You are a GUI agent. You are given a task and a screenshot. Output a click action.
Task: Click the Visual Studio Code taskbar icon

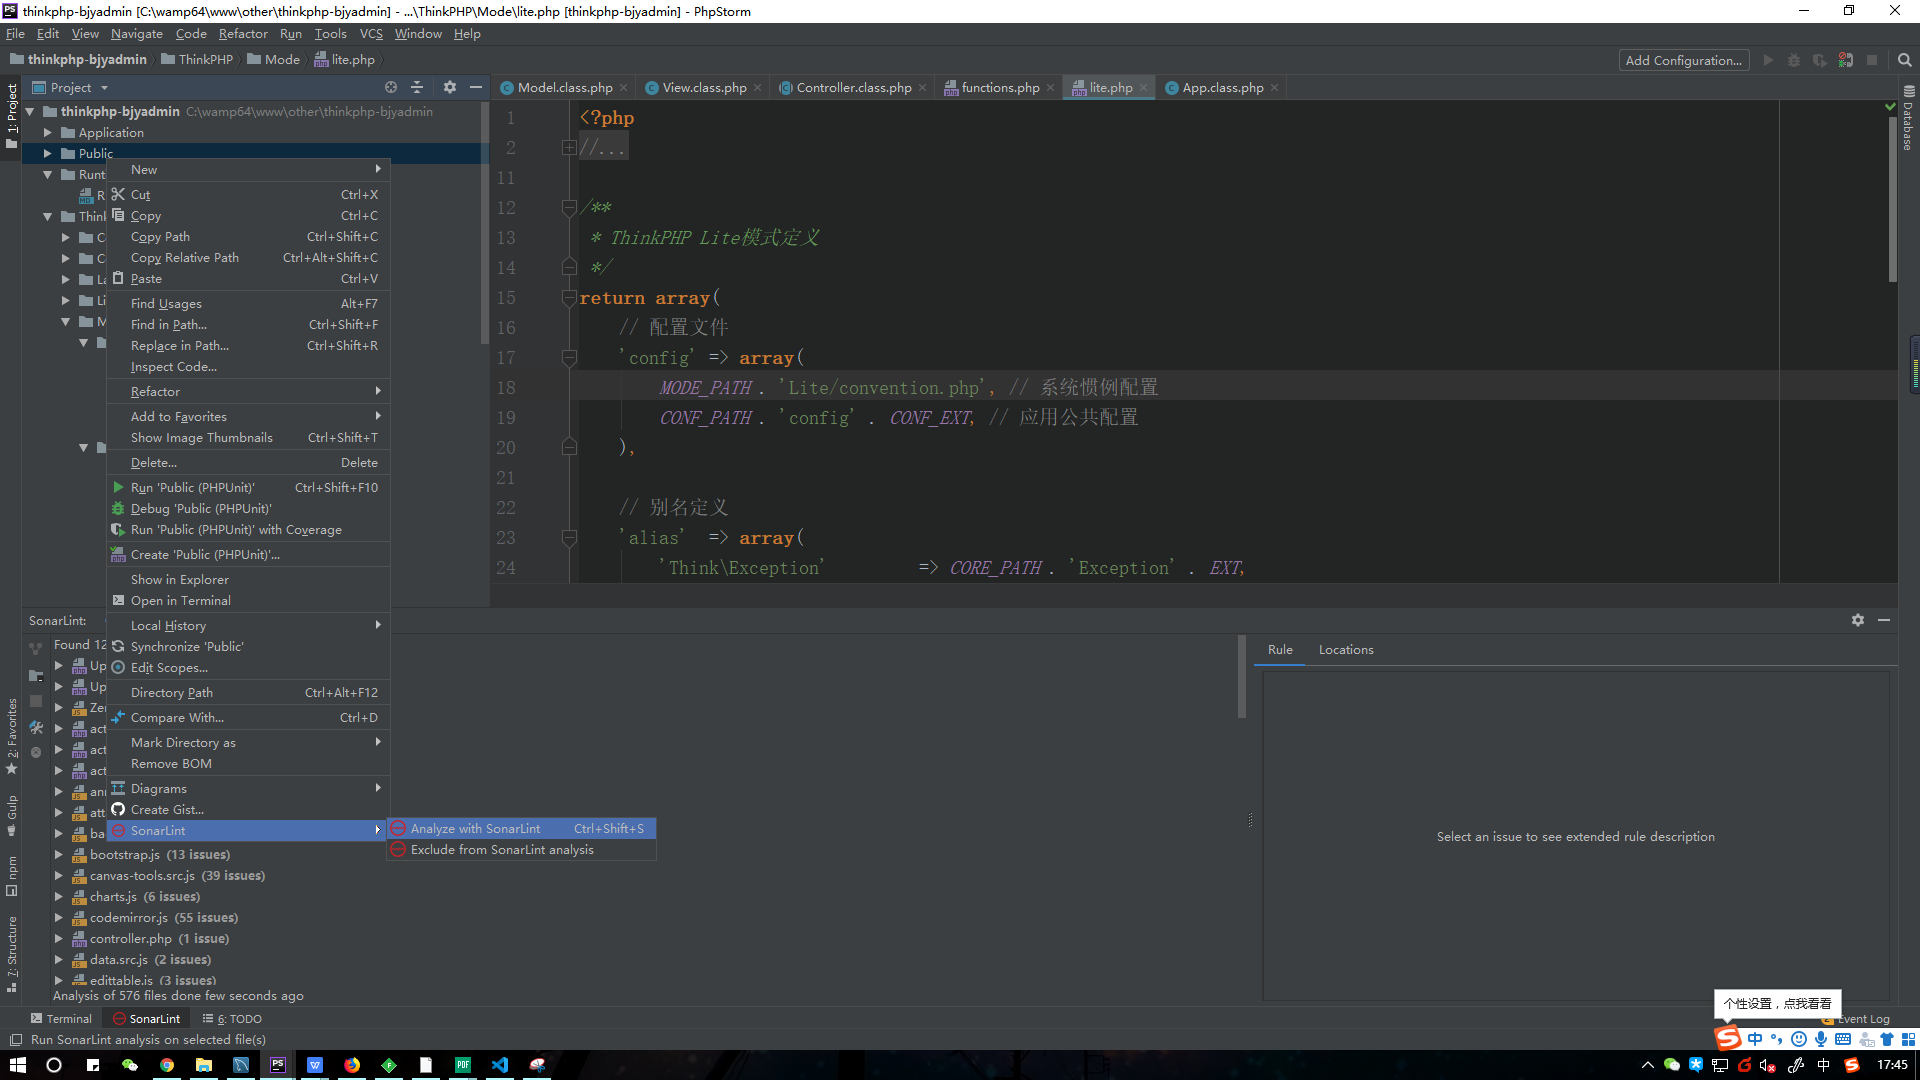click(500, 1065)
